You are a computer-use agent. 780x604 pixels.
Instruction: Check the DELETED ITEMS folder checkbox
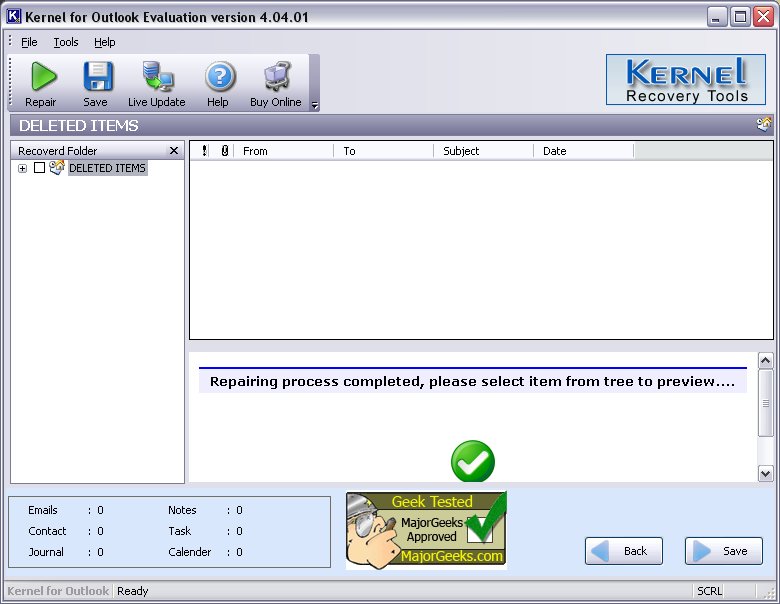39,168
